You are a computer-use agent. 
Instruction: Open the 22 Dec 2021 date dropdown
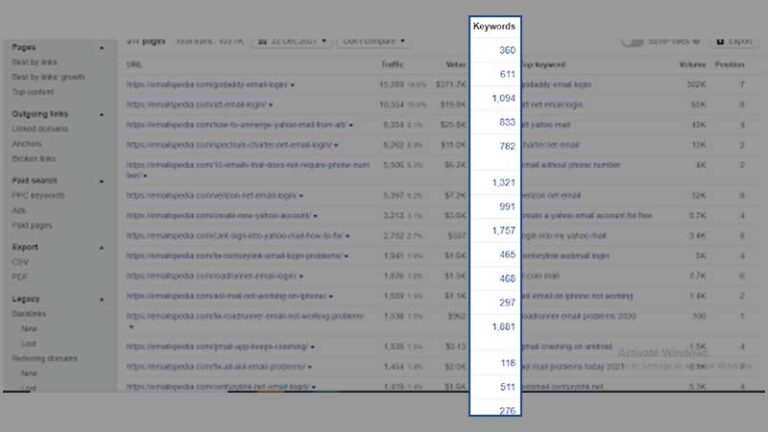point(292,41)
